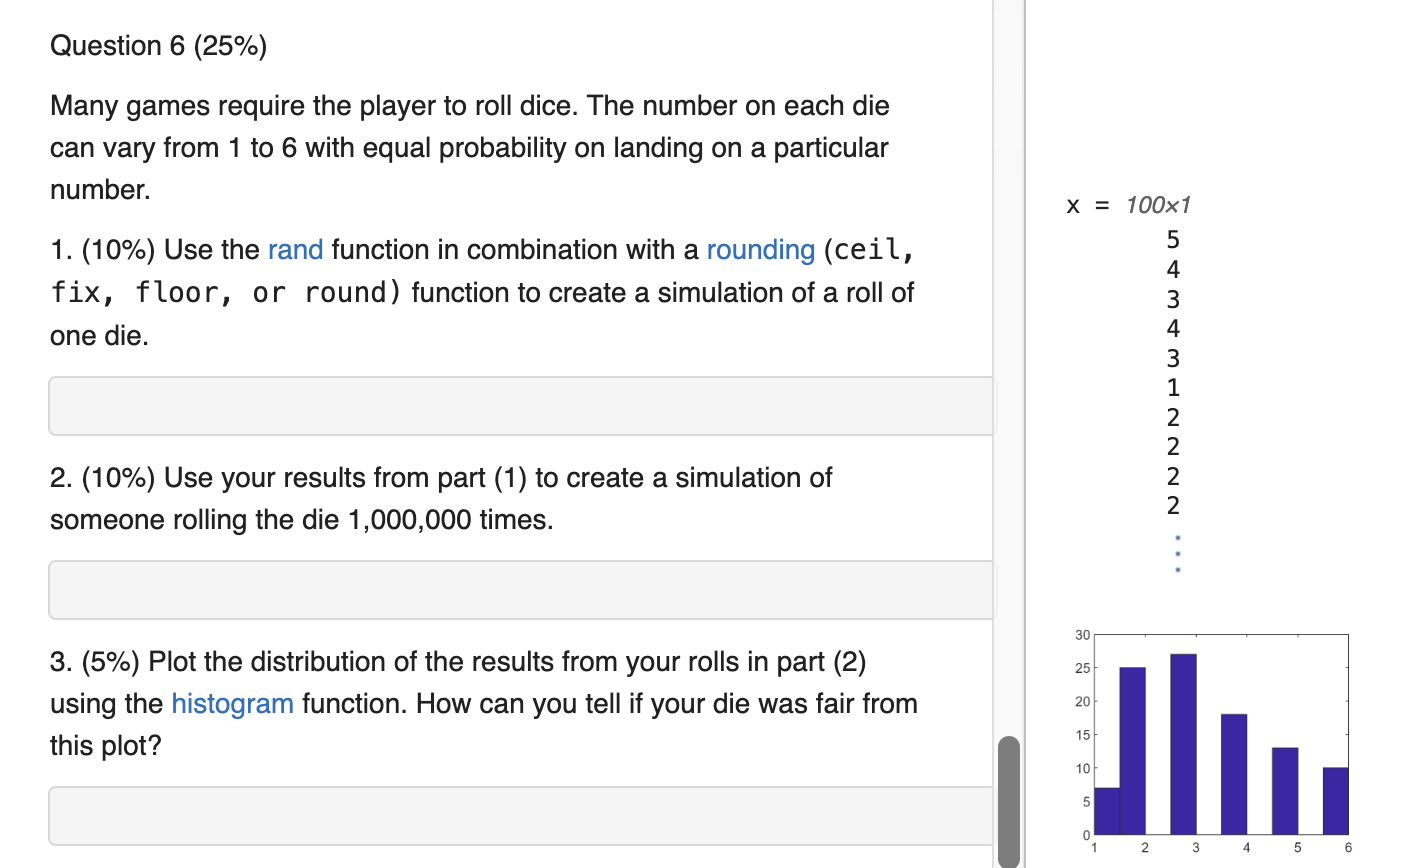The height and width of the screenshot is (868, 1404).
Task: Click the value 1 in the x column
Action: click(1172, 388)
